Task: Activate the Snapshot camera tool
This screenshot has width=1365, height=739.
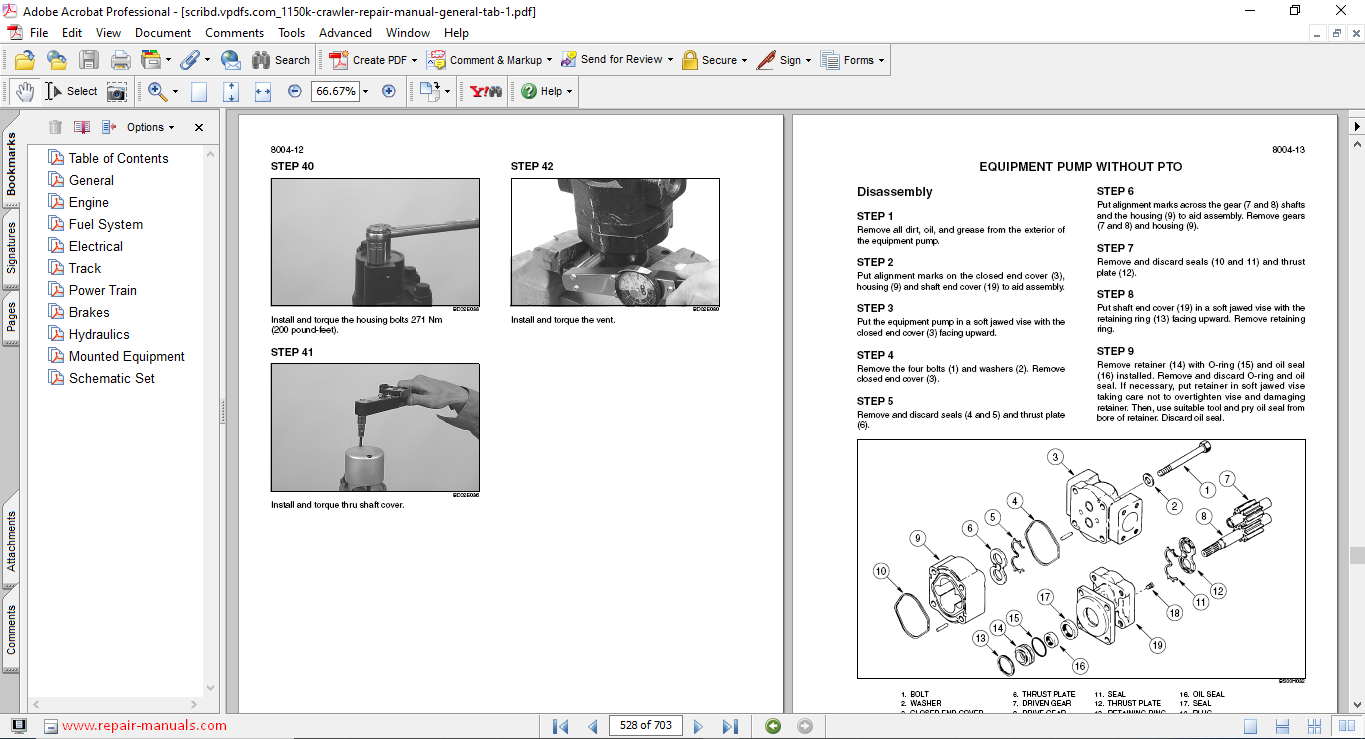Action: (117, 91)
